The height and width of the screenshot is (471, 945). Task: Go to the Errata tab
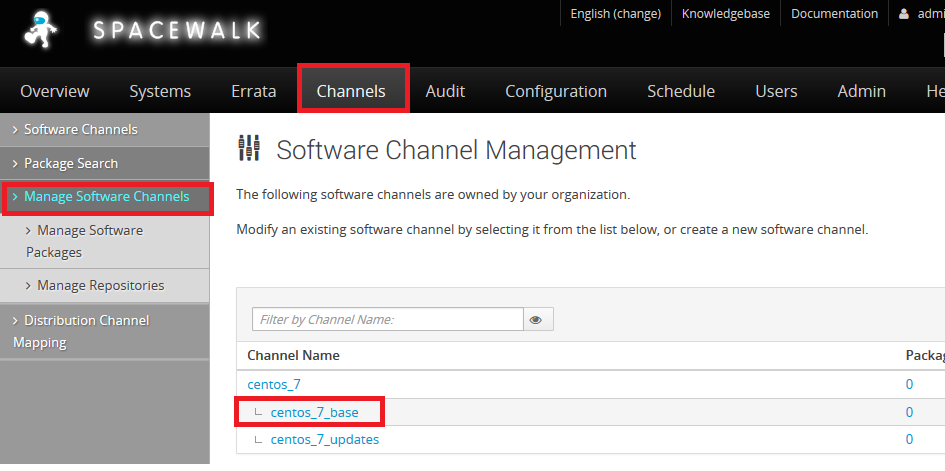(254, 91)
